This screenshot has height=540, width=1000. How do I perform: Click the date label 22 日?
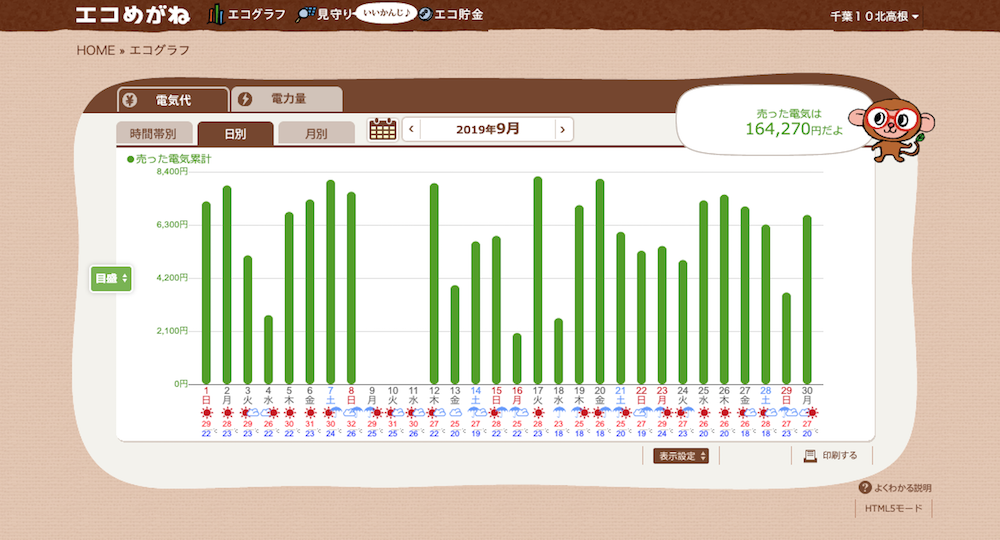click(x=641, y=395)
